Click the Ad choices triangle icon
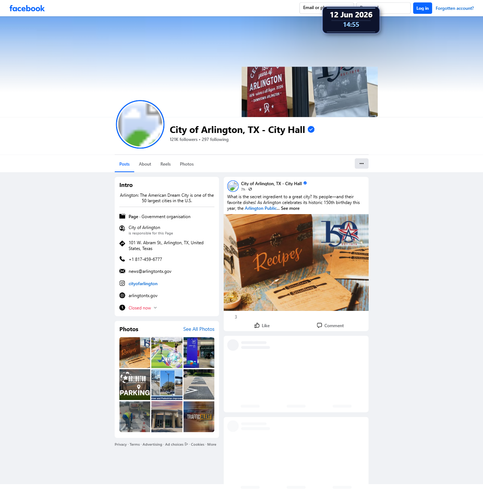This screenshot has height=500, width=483. 186,444
